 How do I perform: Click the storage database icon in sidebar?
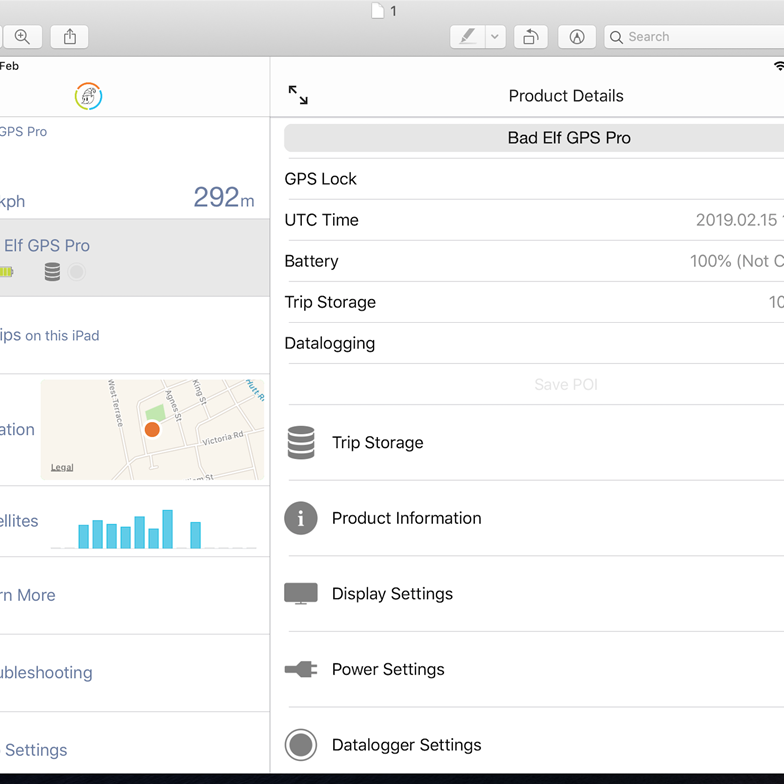coord(52,272)
